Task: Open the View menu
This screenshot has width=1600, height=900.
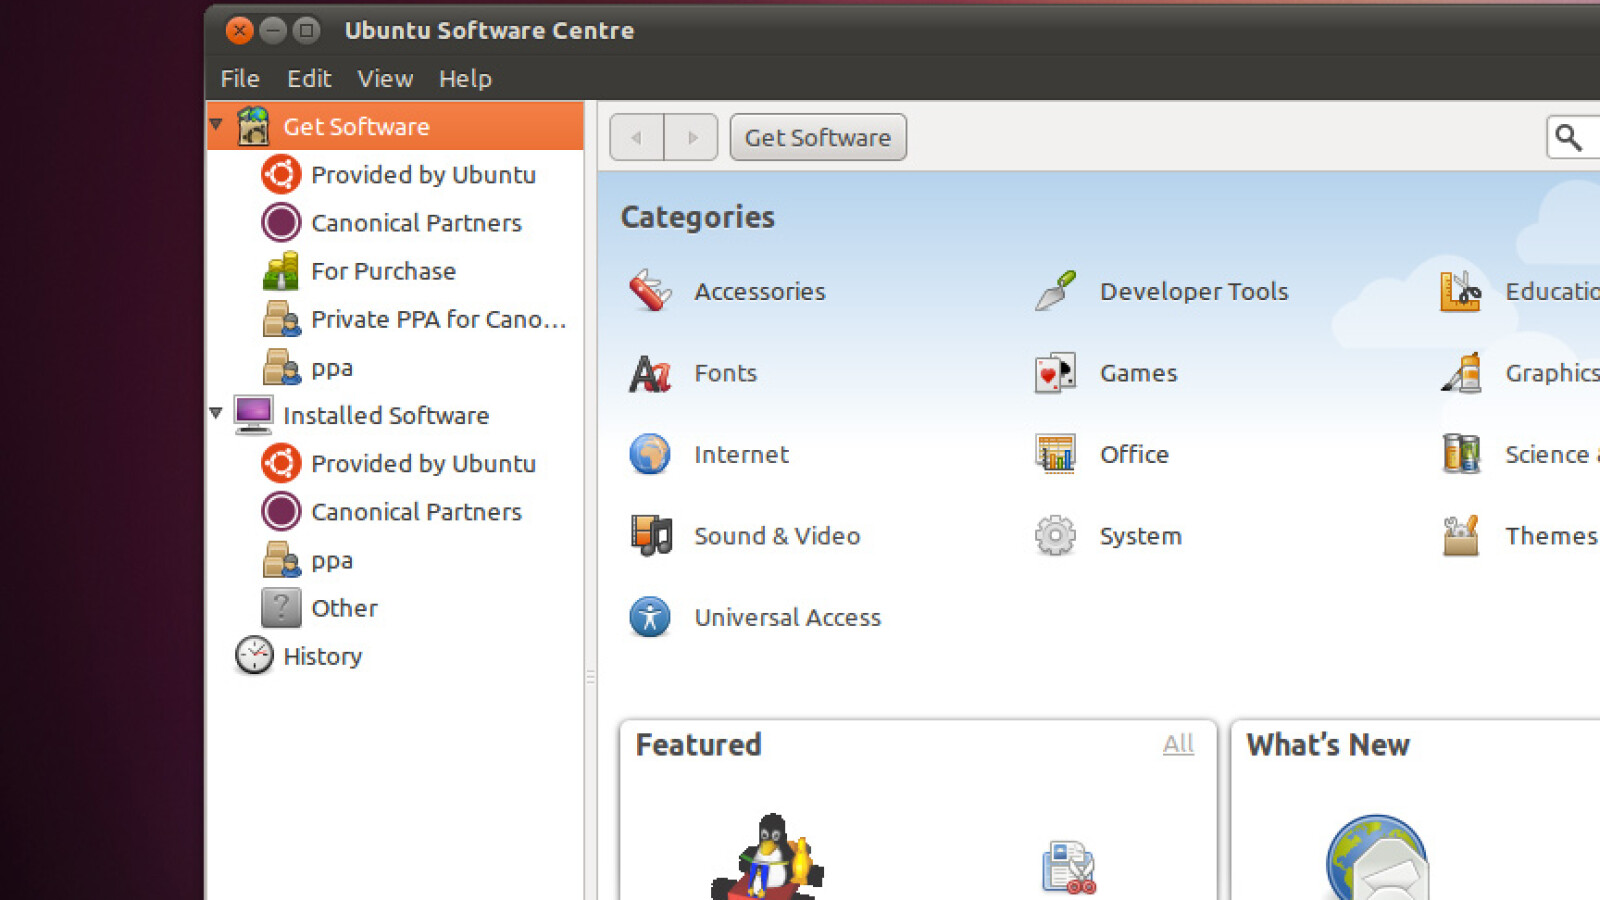Action: tap(385, 79)
